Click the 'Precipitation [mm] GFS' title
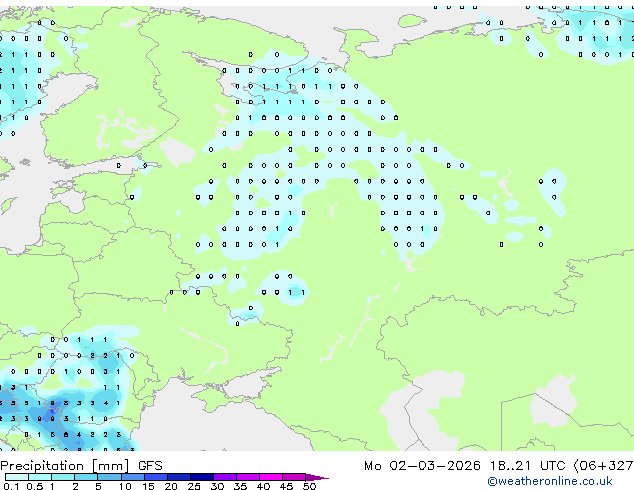The width and height of the screenshot is (634, 490). coord(81,466)
